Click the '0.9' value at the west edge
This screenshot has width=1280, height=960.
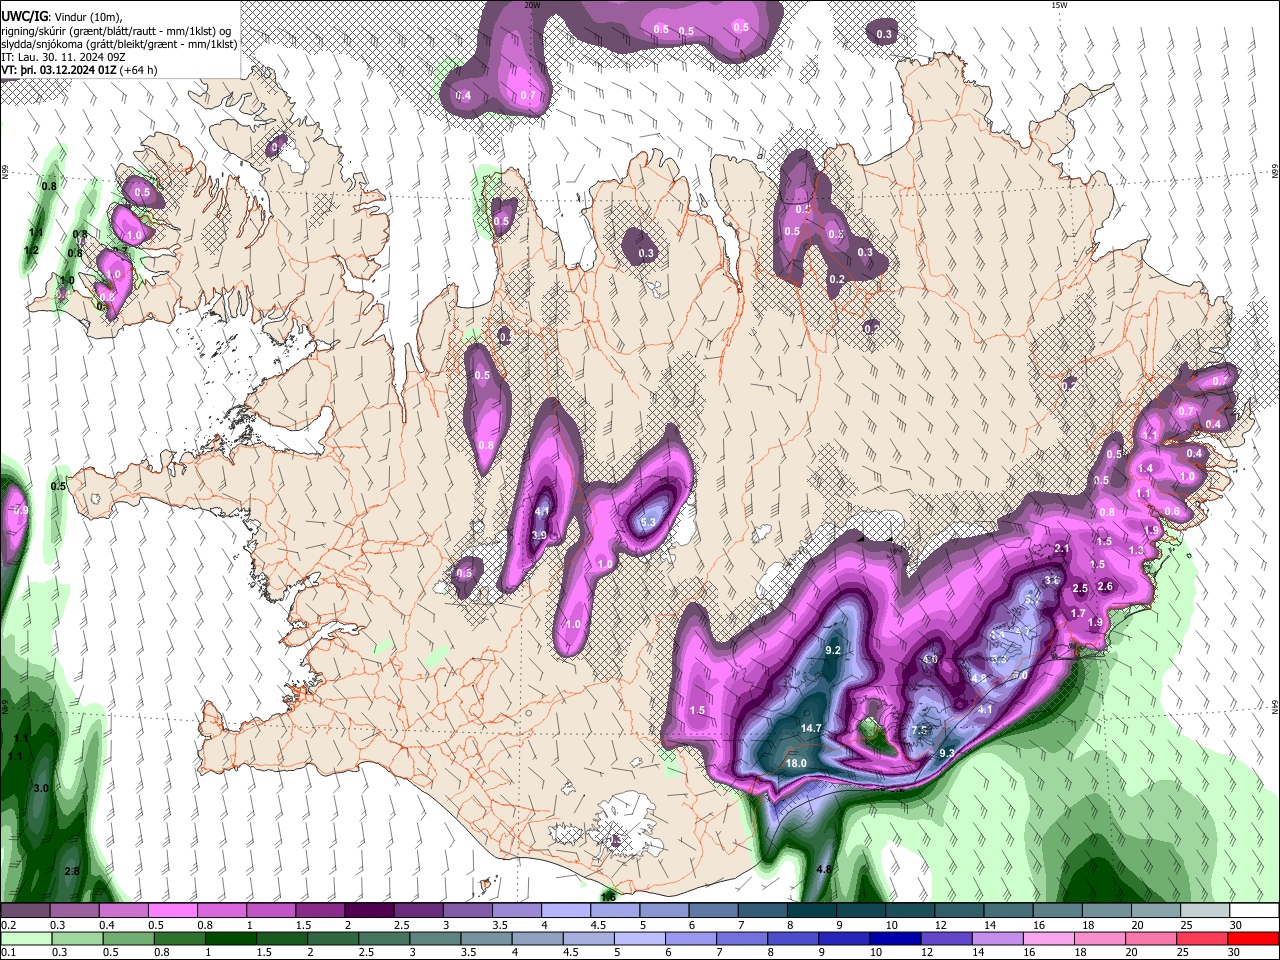click(21, 511)
